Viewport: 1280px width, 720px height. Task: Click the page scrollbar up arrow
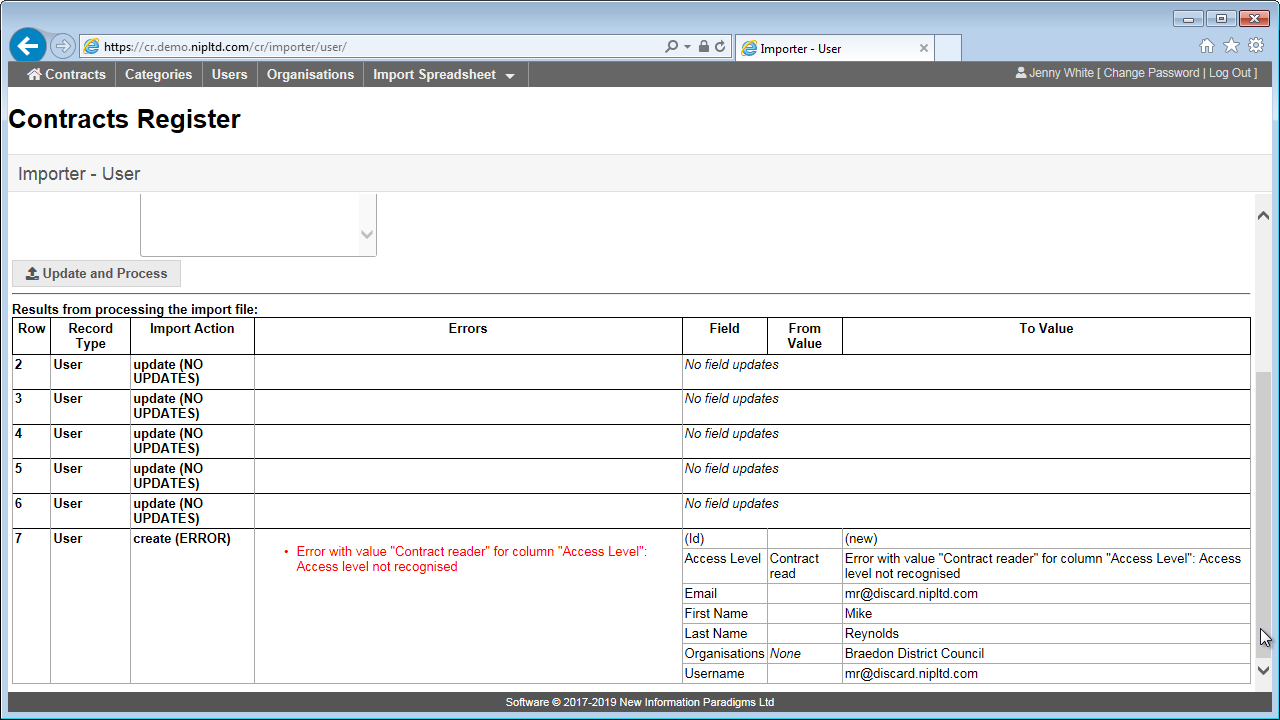pyautogui.click(x=1263, y=216)
